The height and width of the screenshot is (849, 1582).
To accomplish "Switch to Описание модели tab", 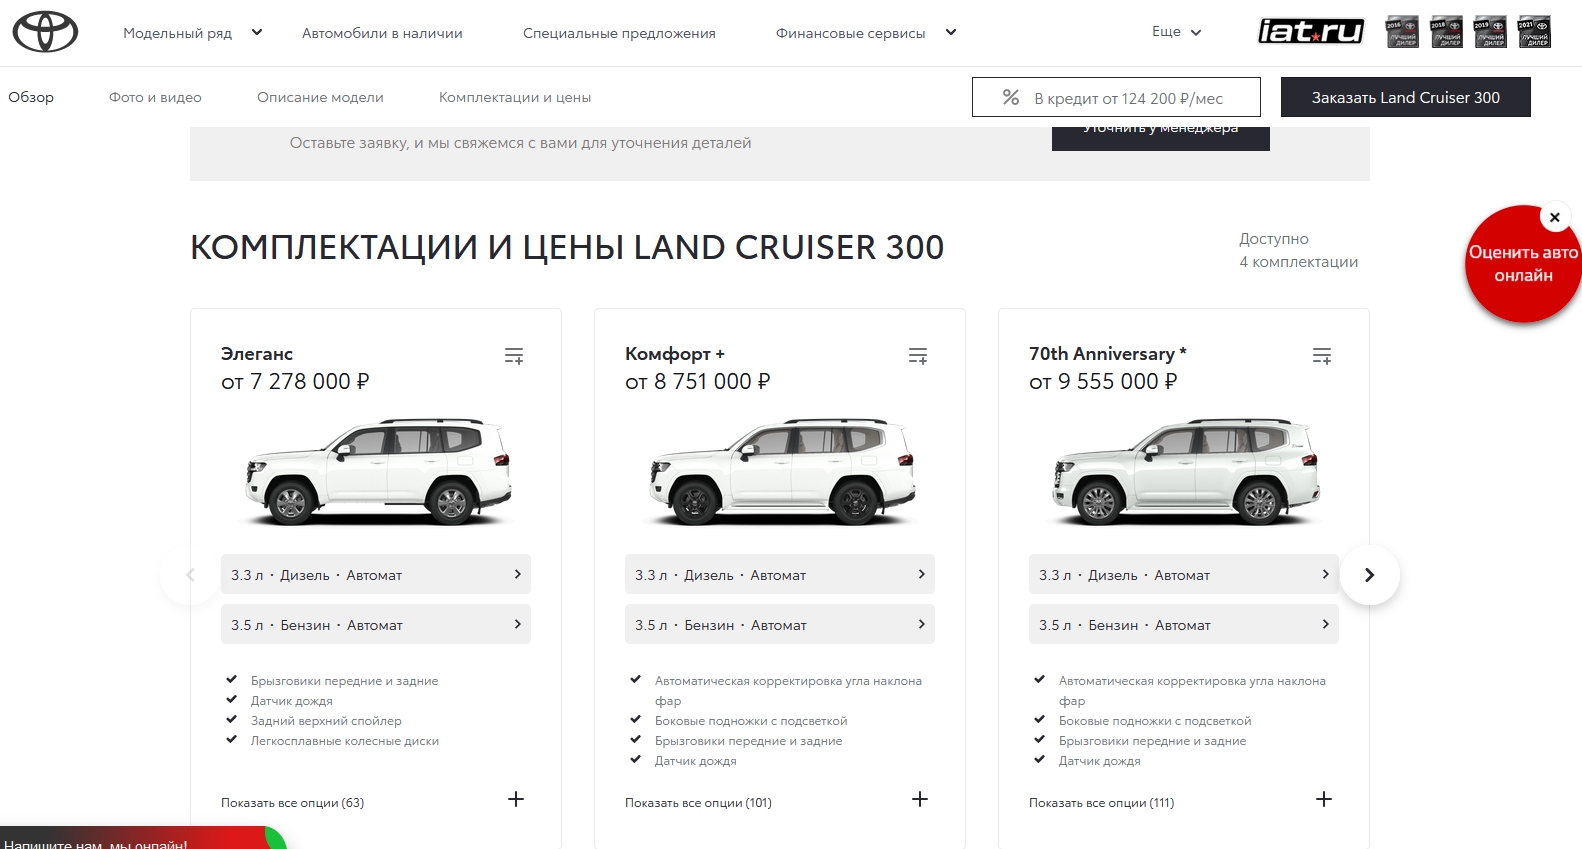I will tap(320, 97).
